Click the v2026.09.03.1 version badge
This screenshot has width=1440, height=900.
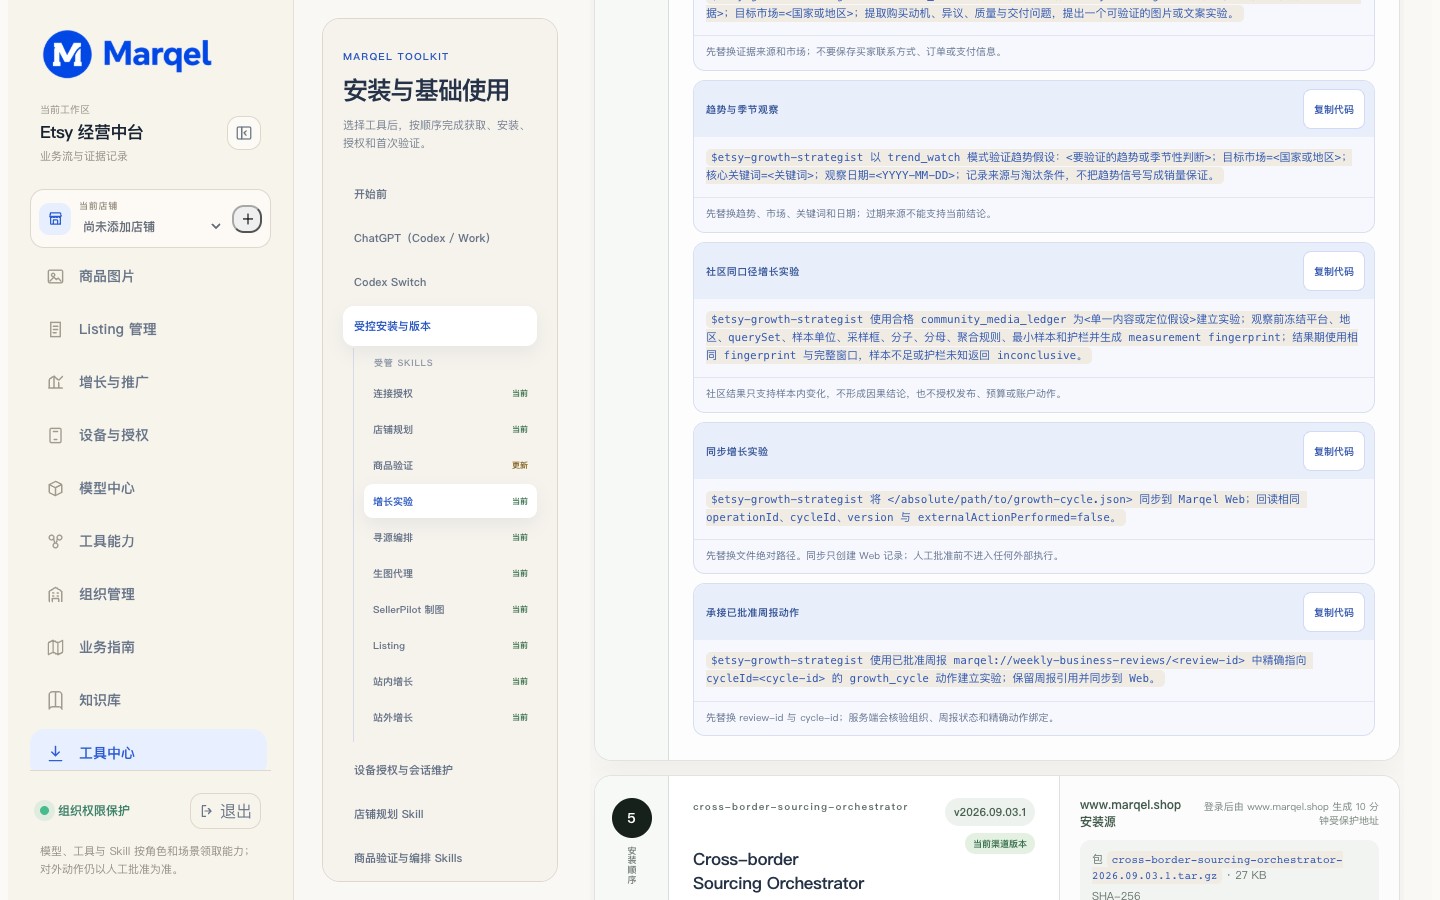[x=990, y=812]
